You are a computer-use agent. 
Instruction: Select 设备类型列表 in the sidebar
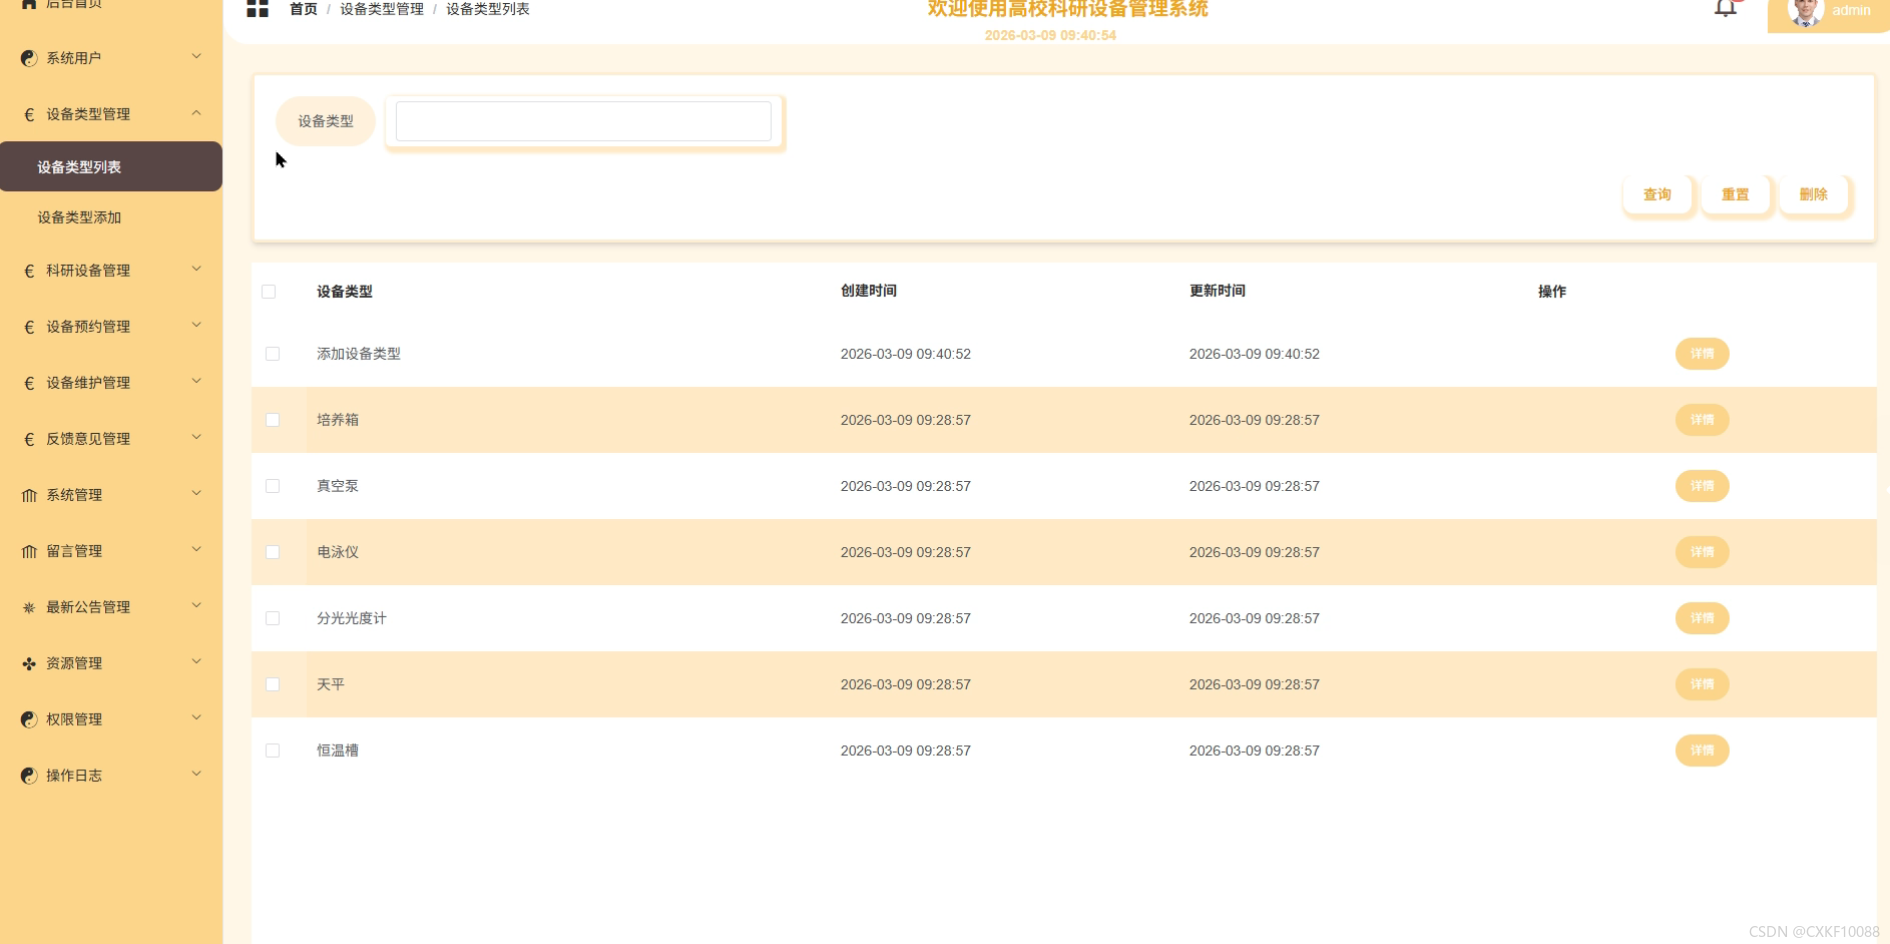pyautogui.click(x=111, y=166)
